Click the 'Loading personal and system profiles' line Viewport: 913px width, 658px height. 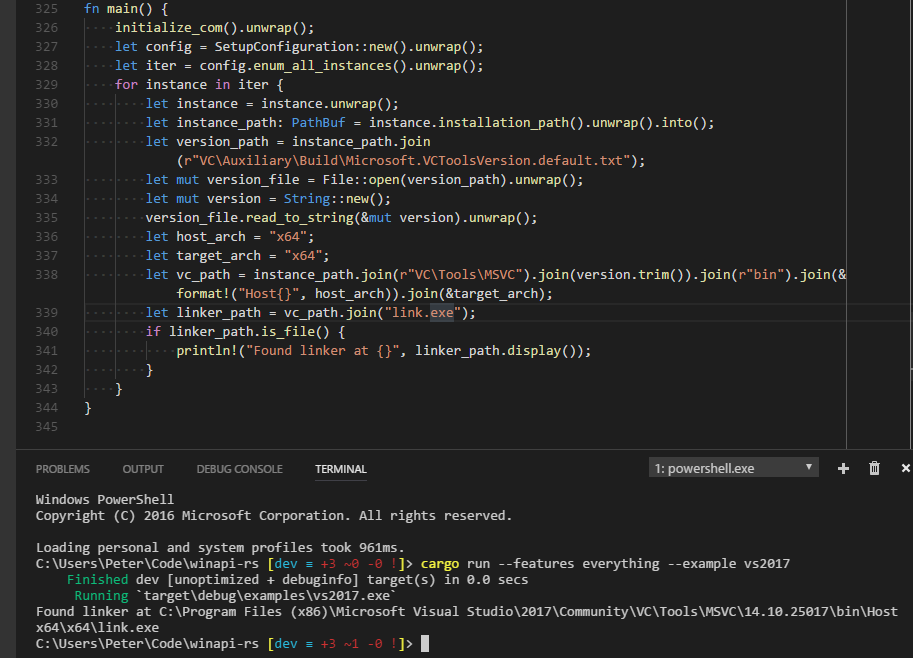click(220, 548)
